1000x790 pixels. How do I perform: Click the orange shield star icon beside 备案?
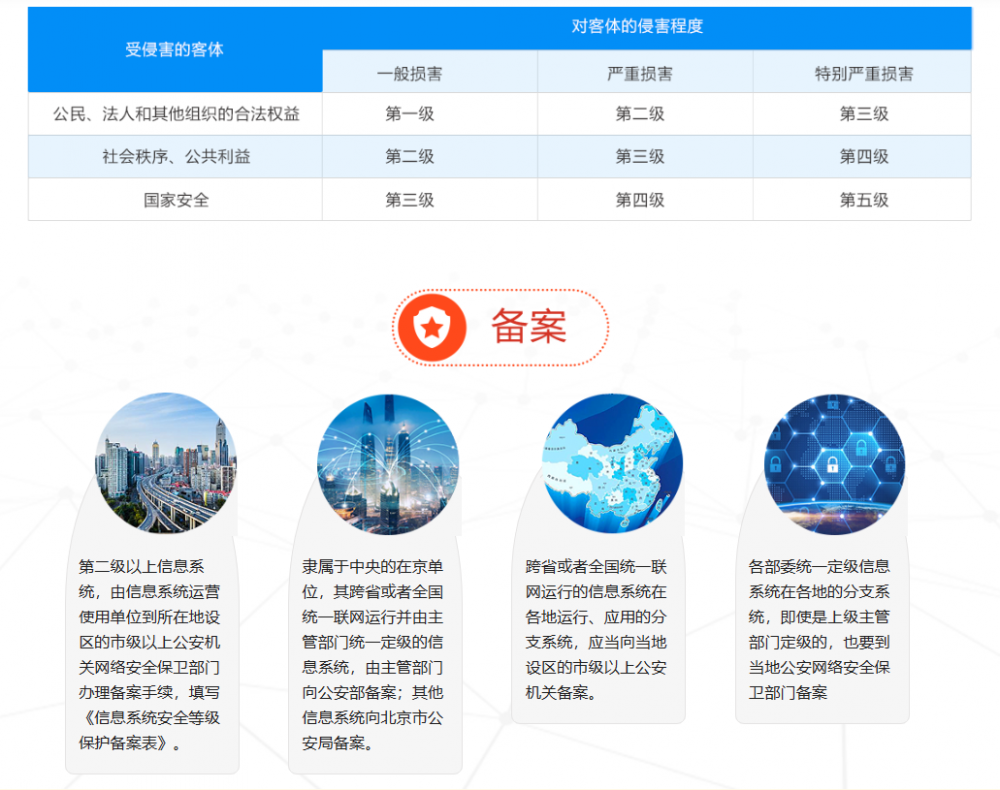pos(432,327)
